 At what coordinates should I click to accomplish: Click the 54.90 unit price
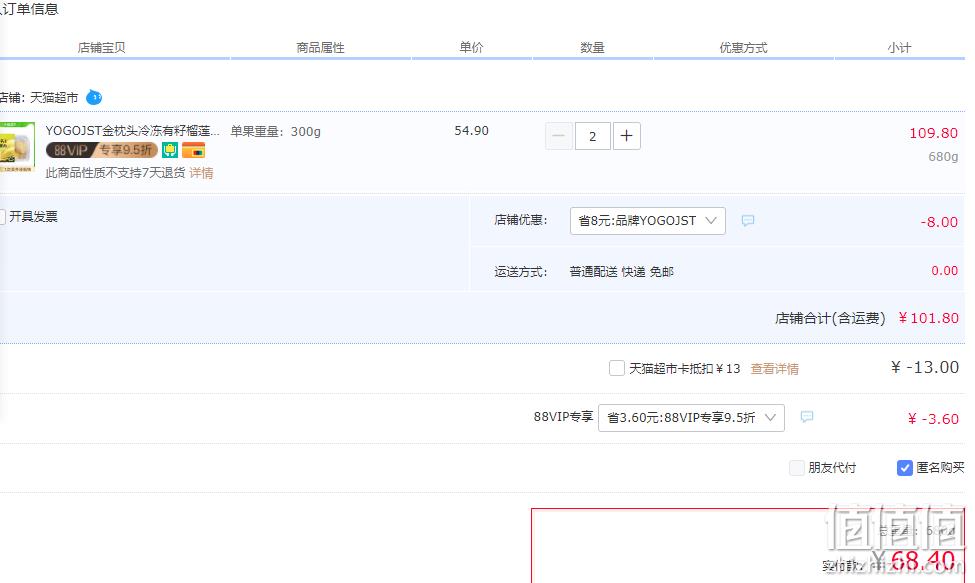point(471,131)
